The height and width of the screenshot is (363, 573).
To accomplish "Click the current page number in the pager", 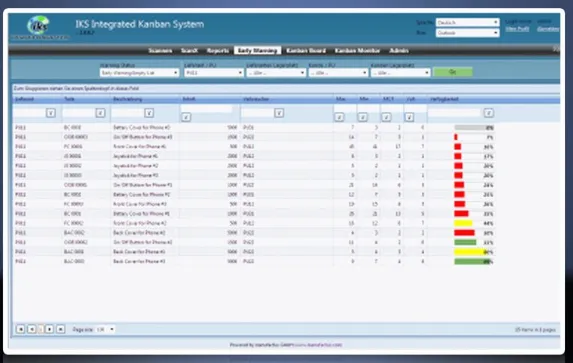I will click(41, 329).
